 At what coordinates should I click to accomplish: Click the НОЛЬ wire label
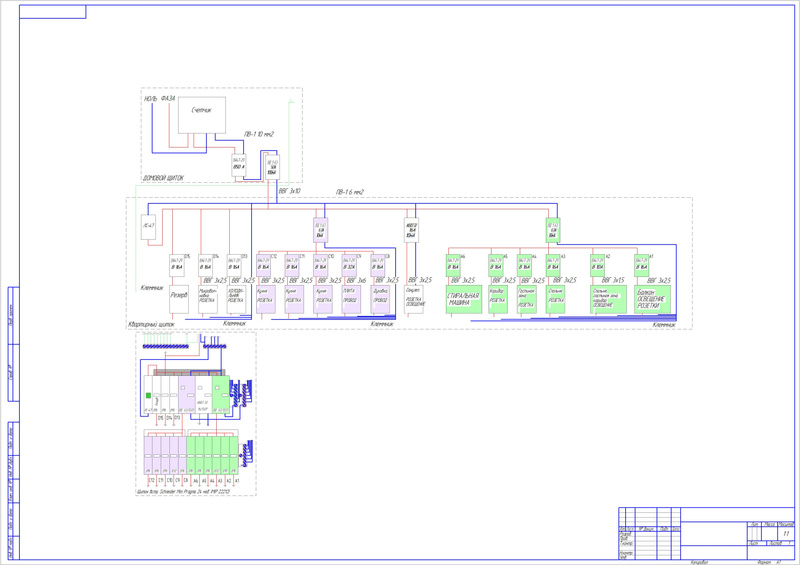pyautogui.click(x=151, y=99)
